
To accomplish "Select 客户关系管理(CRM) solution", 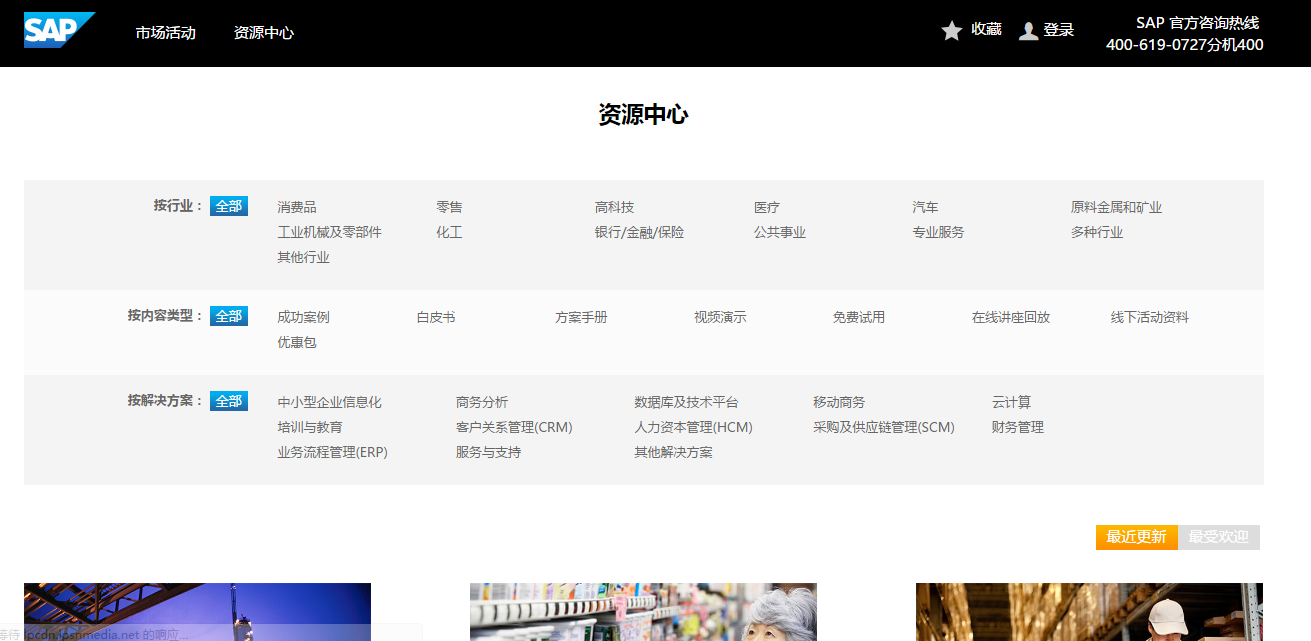I will point(514,428).
